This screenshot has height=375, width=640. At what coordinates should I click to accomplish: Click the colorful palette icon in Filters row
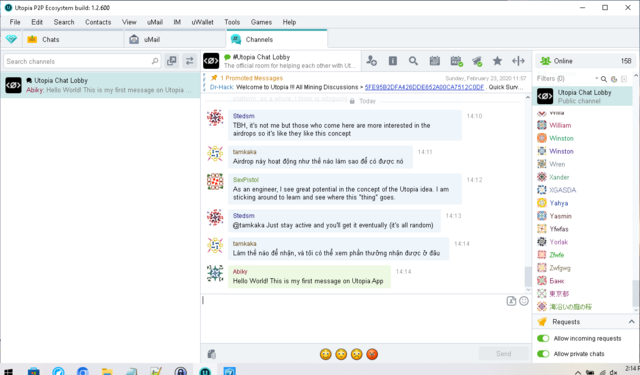pos(613,79)
